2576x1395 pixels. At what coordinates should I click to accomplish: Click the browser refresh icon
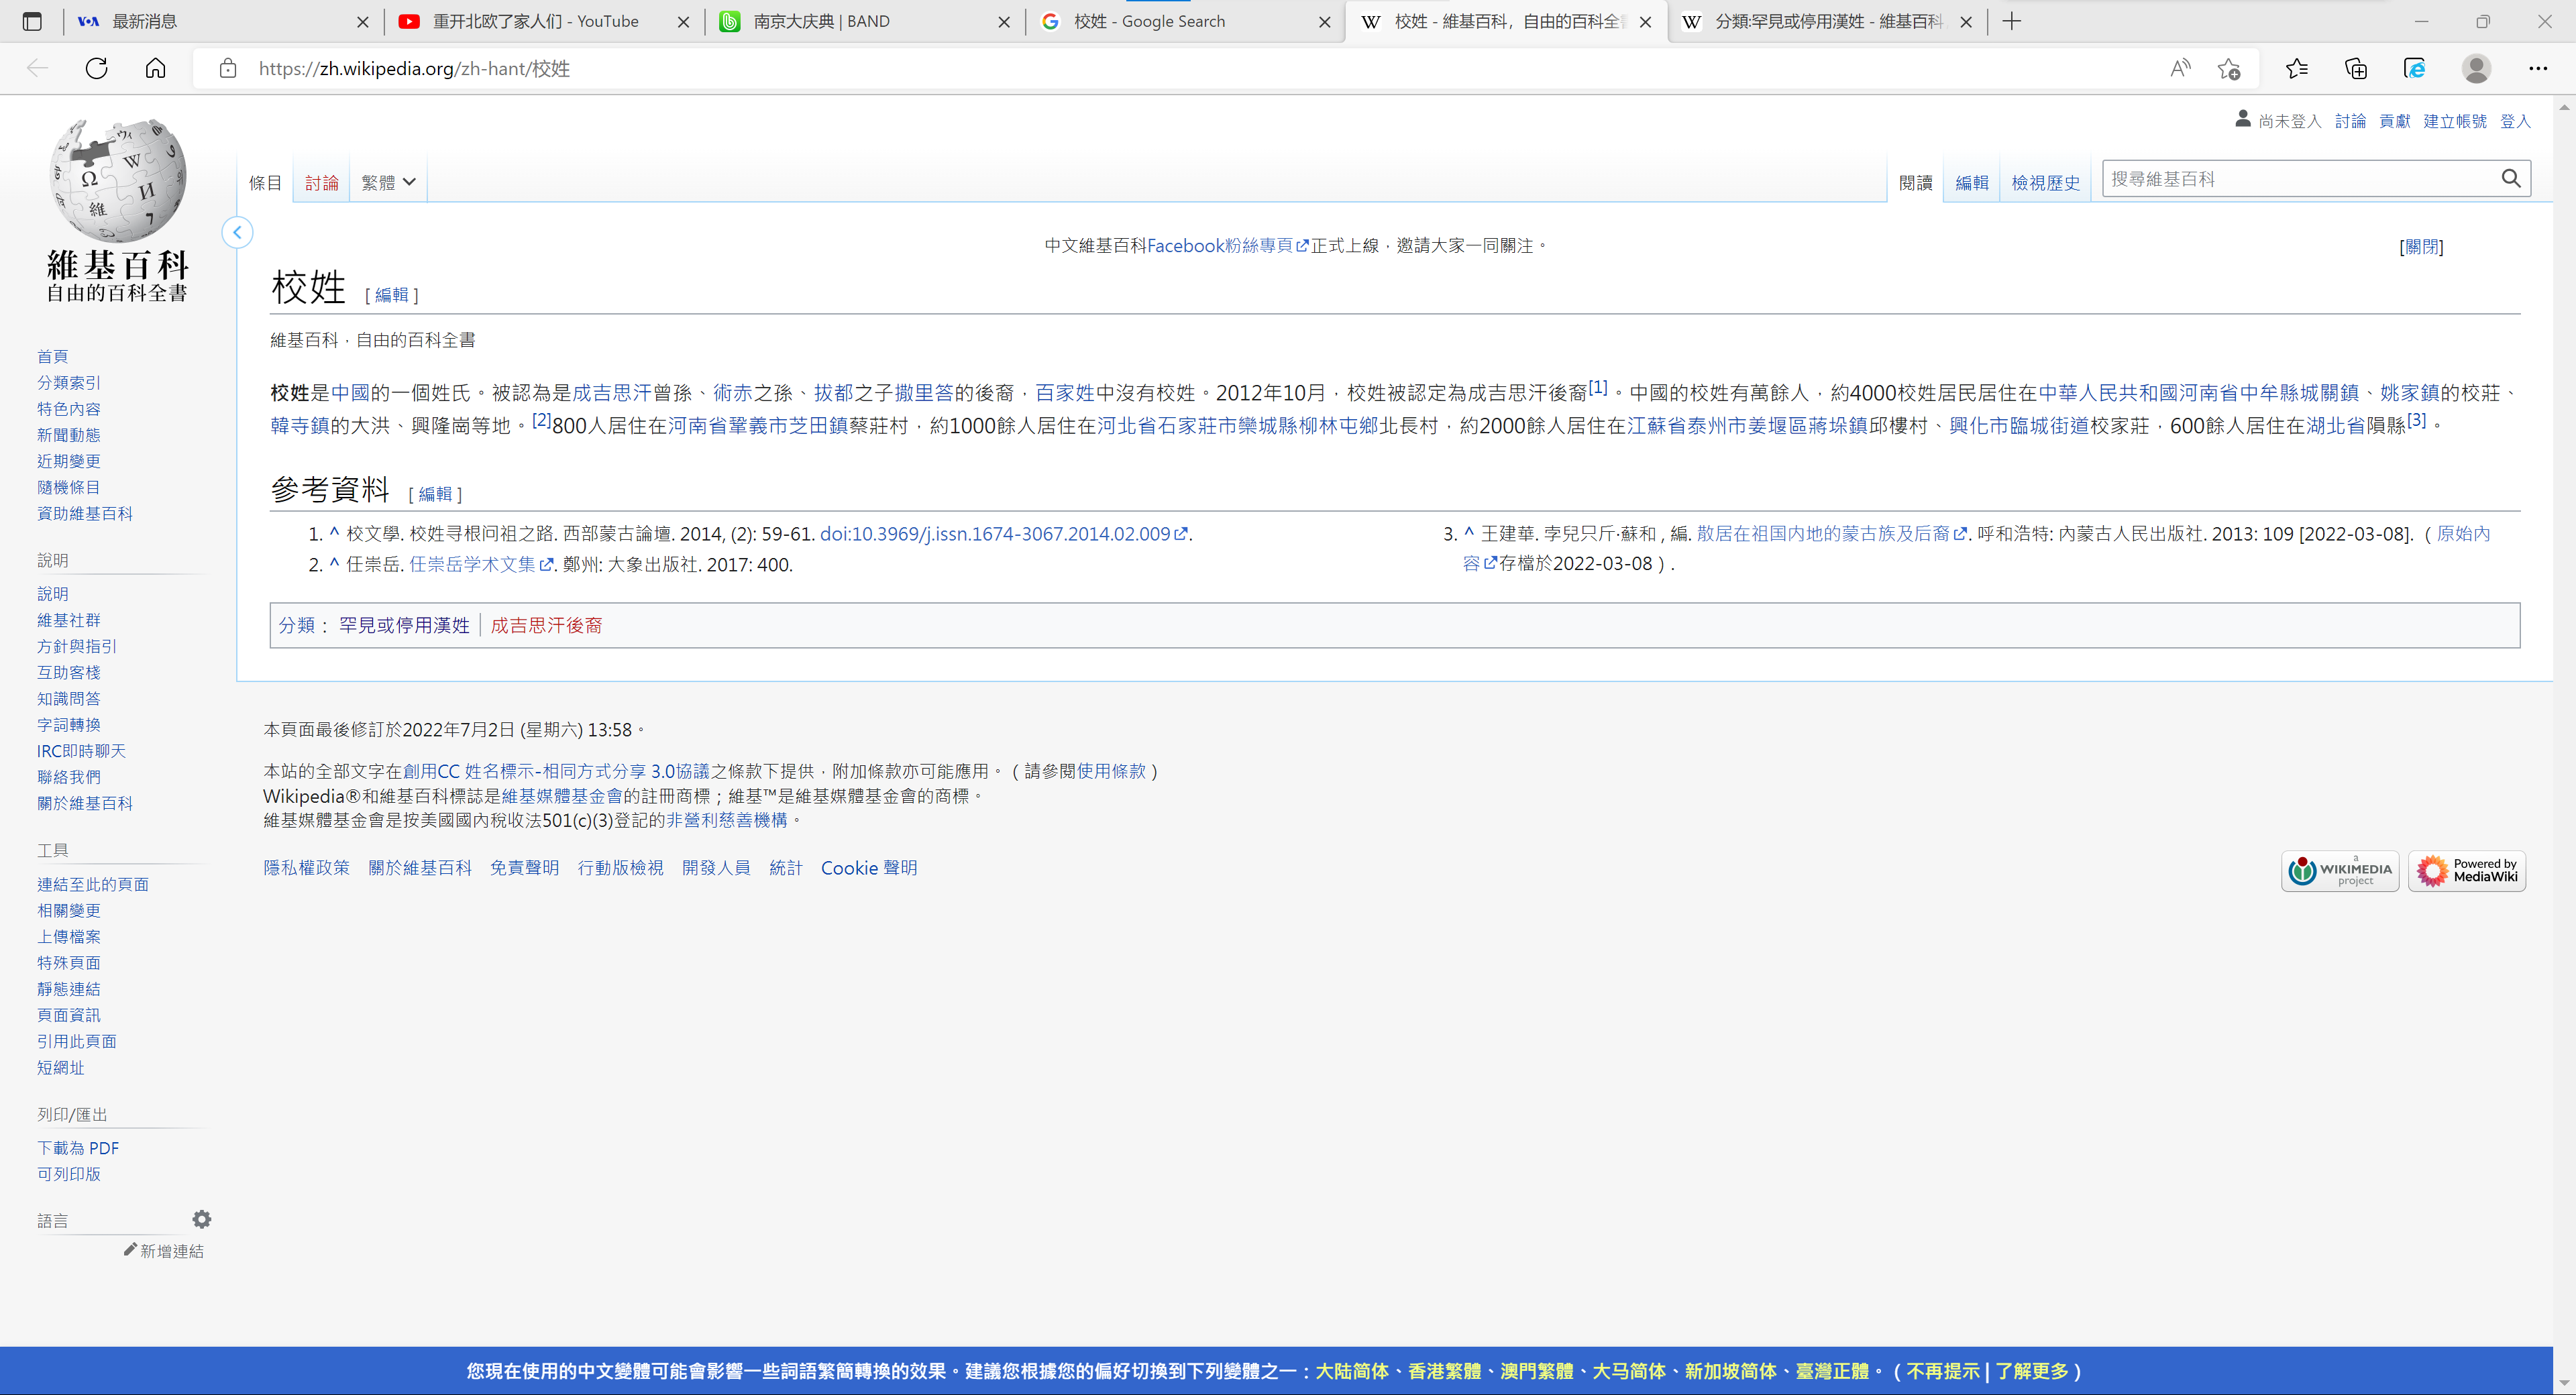click(96, 68)
